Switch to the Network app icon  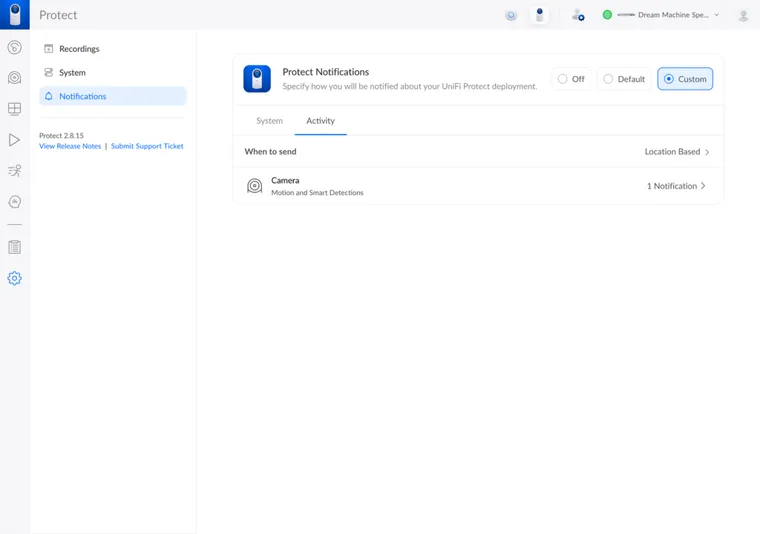pyautogui.click(x=511, y=16)
